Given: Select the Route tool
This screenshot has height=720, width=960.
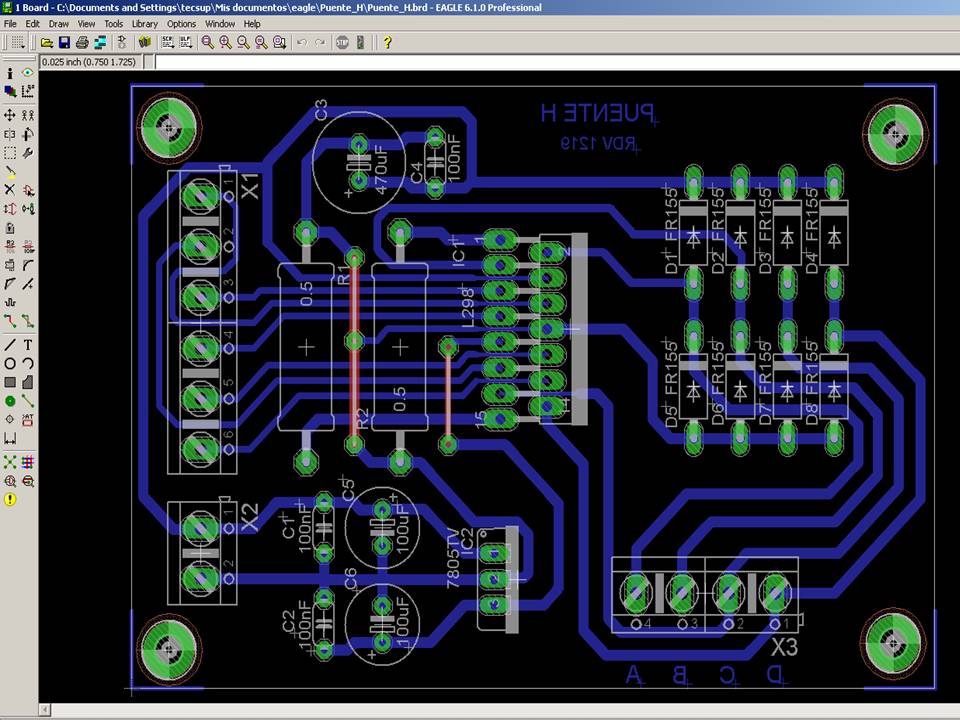Looking at the screenshot, I should 10,321.
